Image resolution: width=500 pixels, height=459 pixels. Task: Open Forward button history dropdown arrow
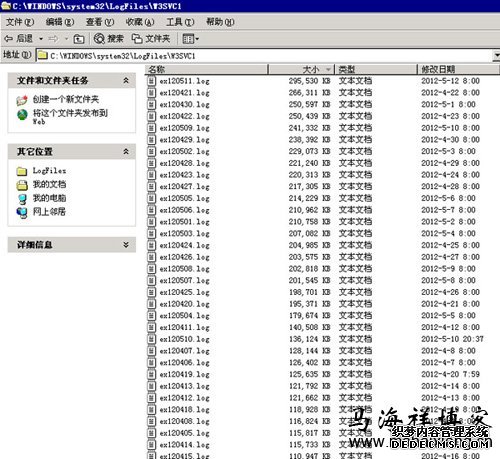tap(66, 39)
